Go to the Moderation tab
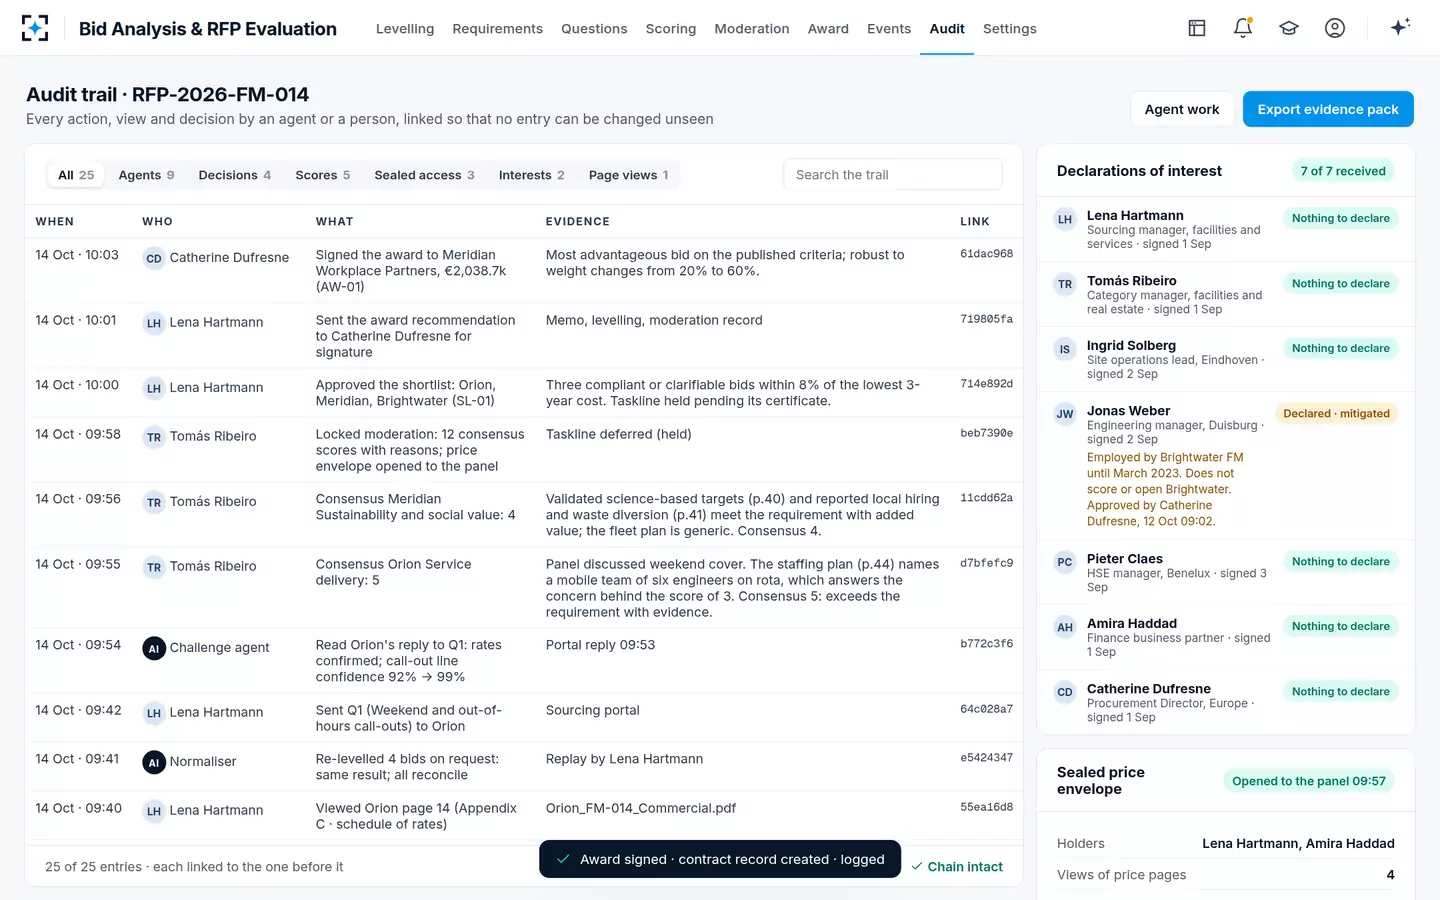 752,29
